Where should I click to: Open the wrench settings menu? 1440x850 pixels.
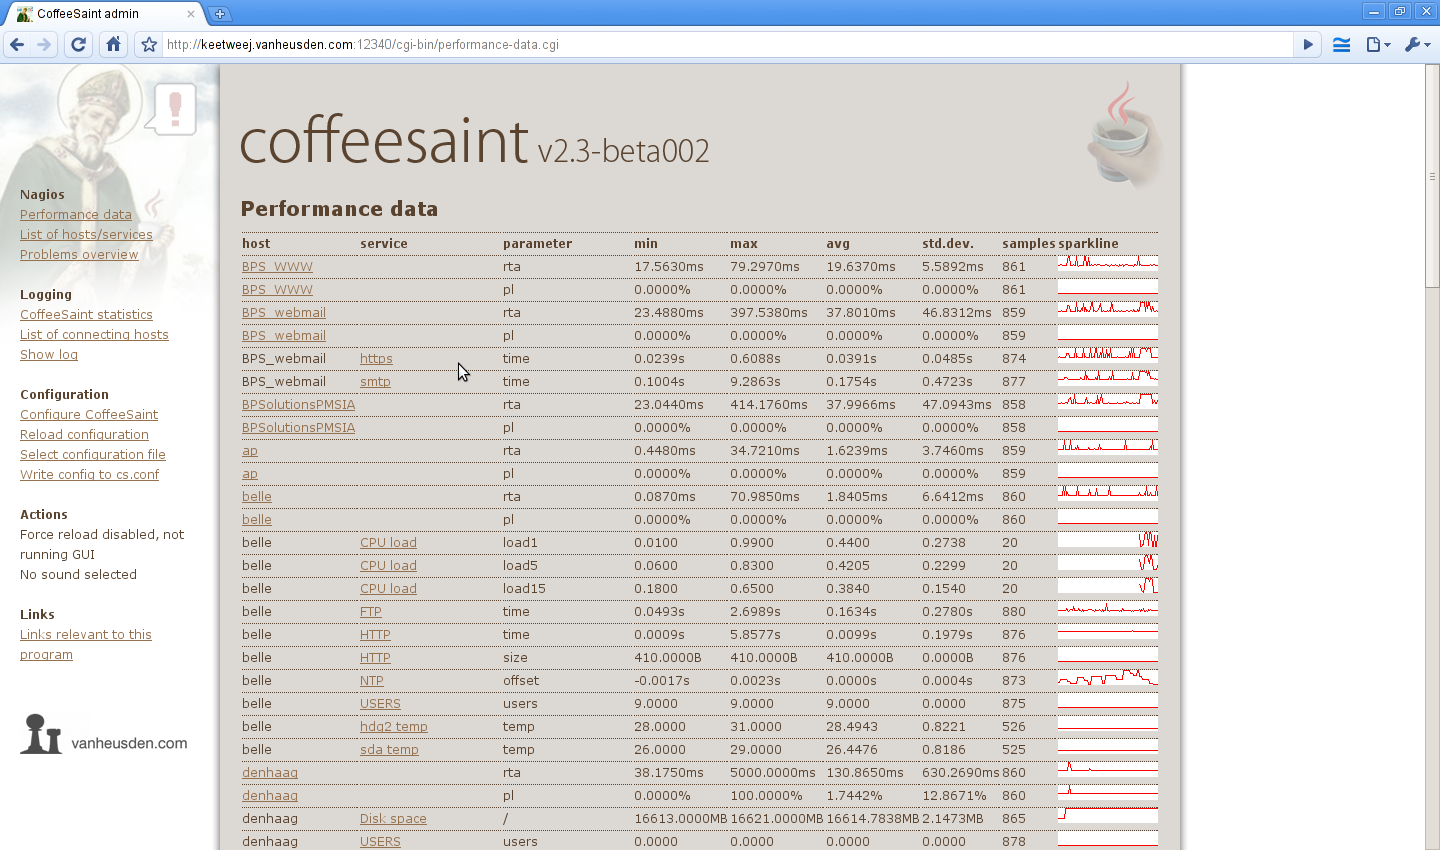point(1417,44)
